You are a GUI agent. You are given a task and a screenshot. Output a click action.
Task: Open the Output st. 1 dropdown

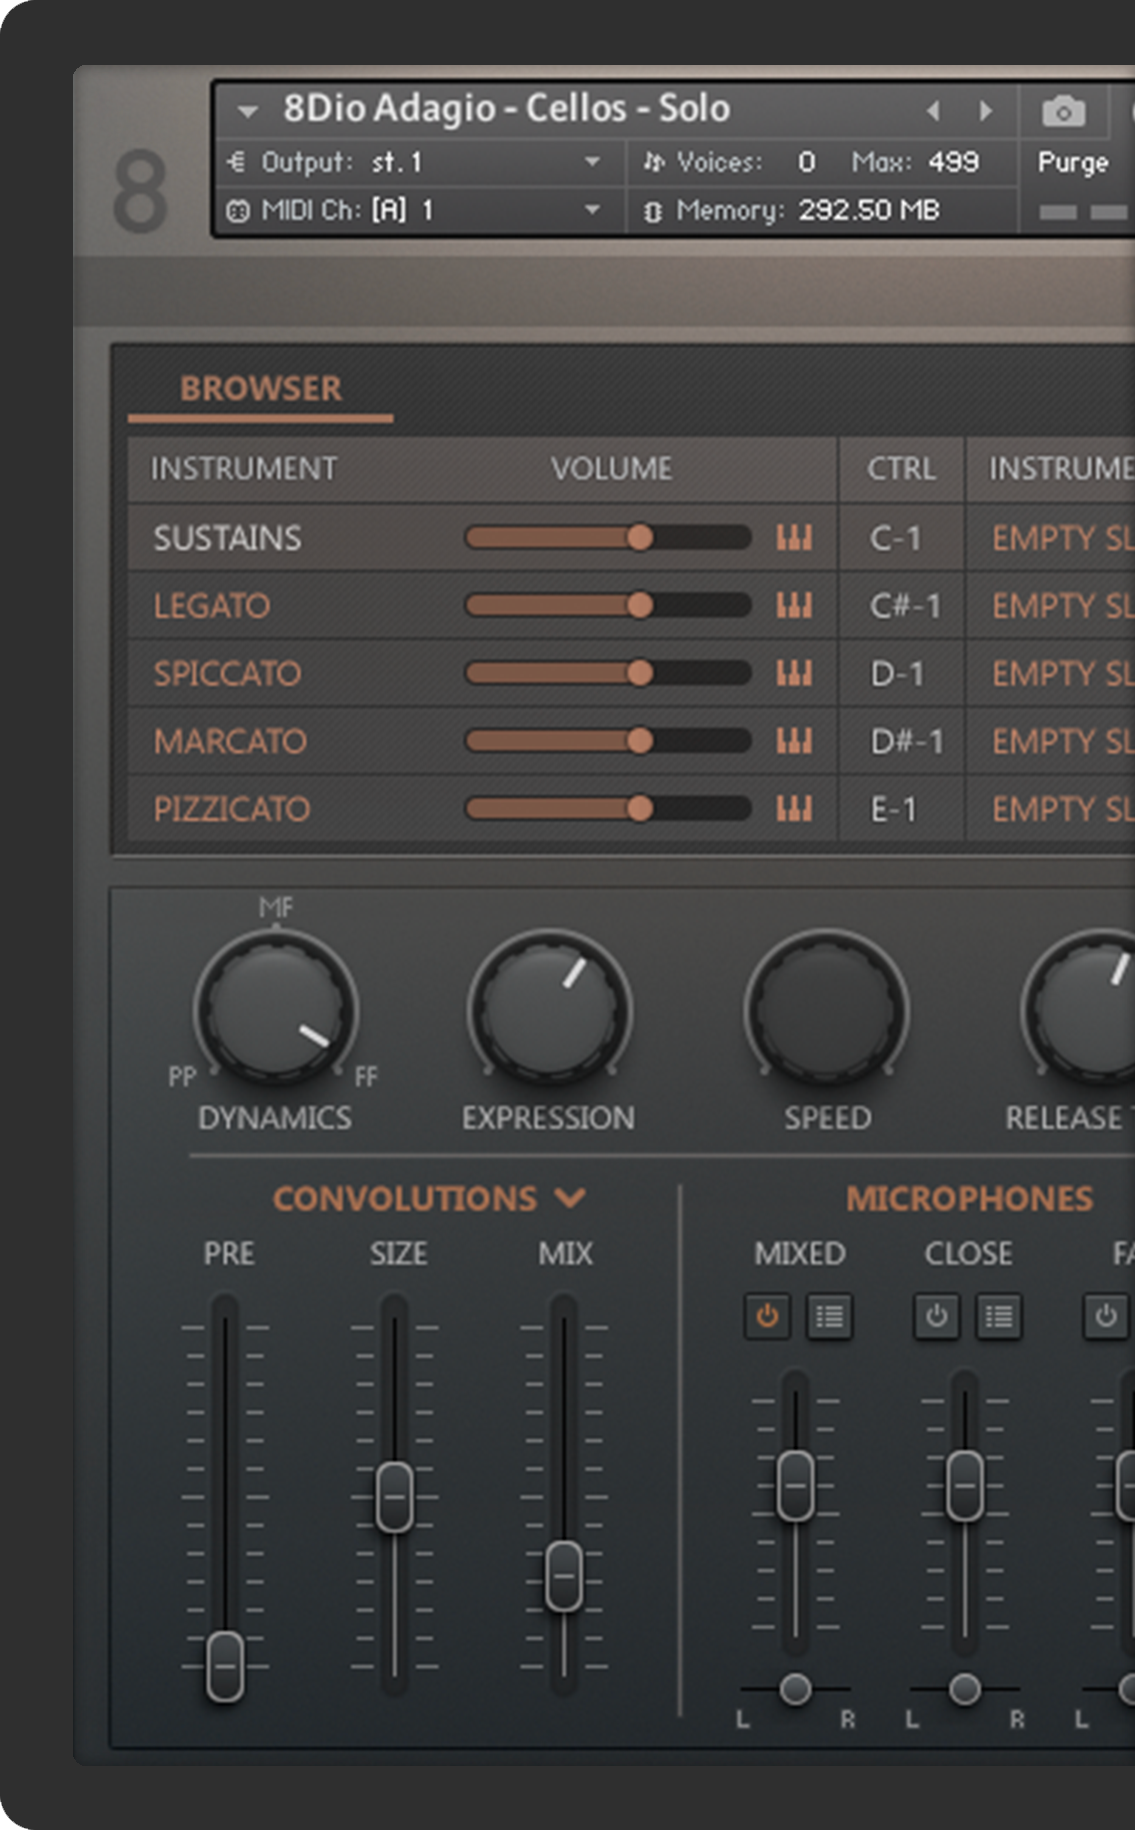(x=592, y=162)
